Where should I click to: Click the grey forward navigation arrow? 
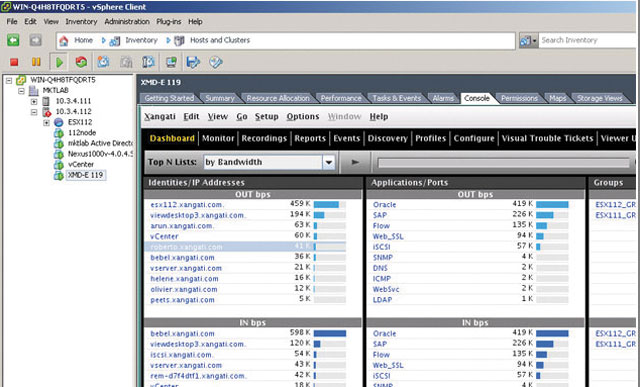(36, 40)
